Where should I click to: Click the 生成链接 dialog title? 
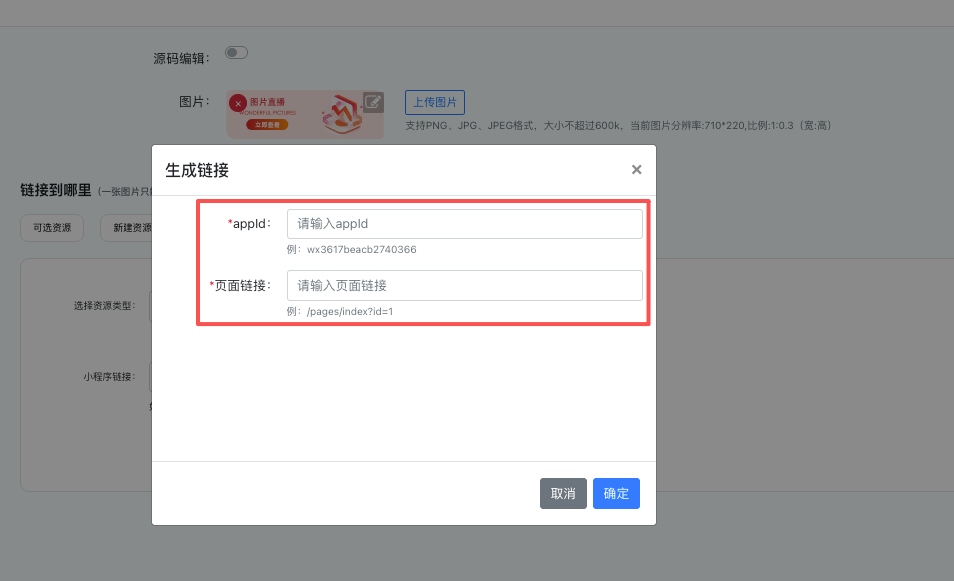click(x=197, y=171)
